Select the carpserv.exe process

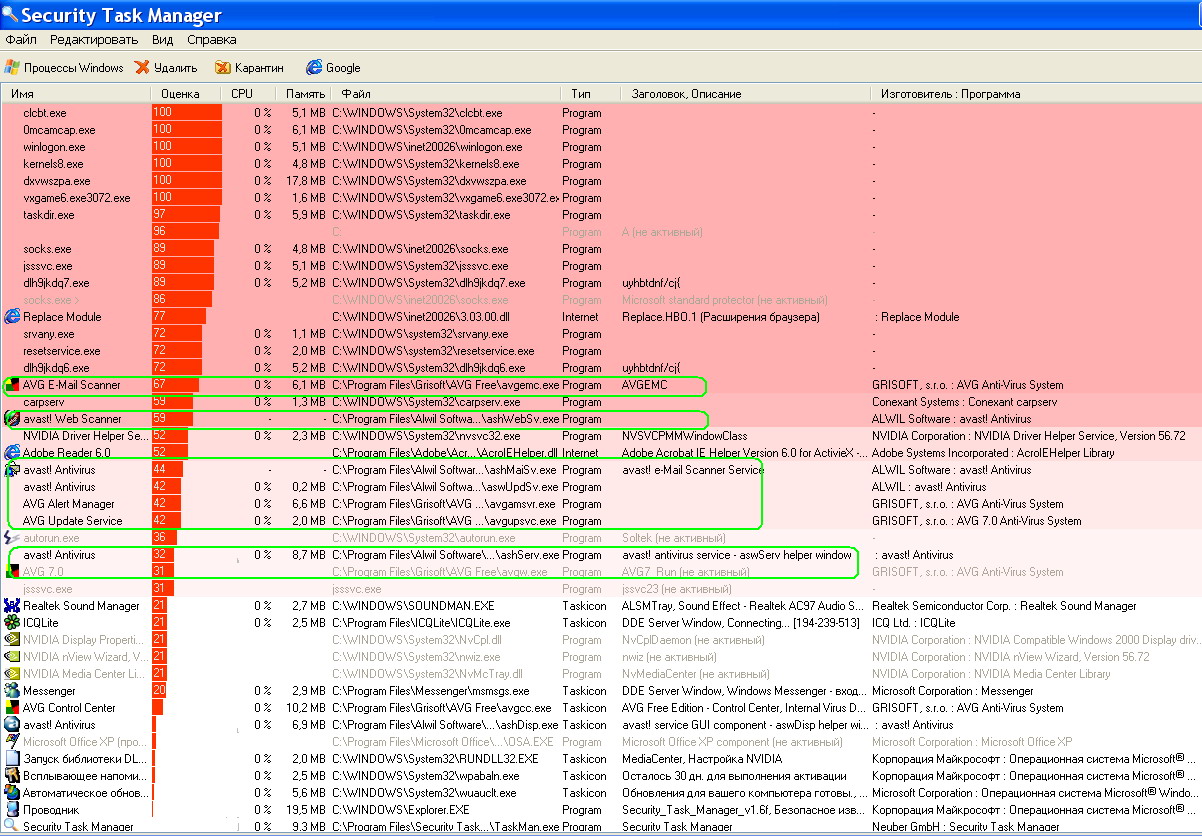pyautogui.click(x=601, y=402)
